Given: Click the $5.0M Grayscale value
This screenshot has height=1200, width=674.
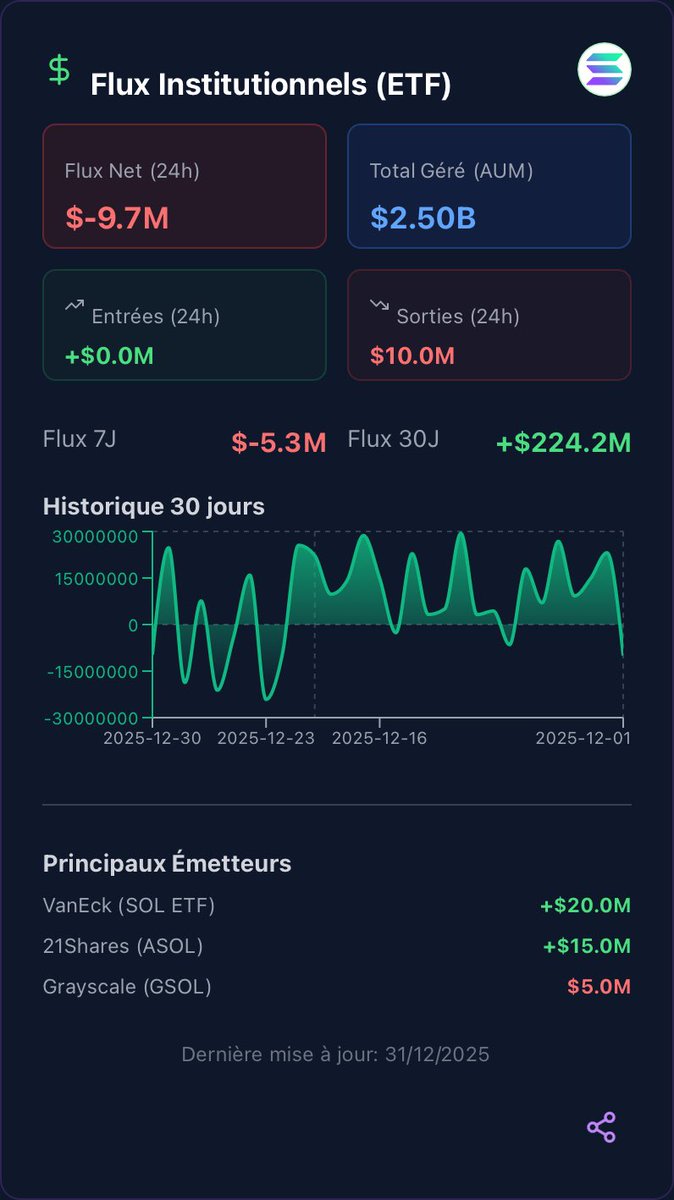Looking at the screenshot, I should (x=599, y=987).
